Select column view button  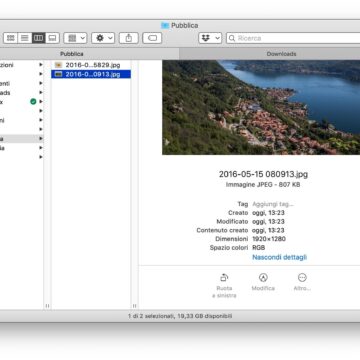(x=39, y=38)
